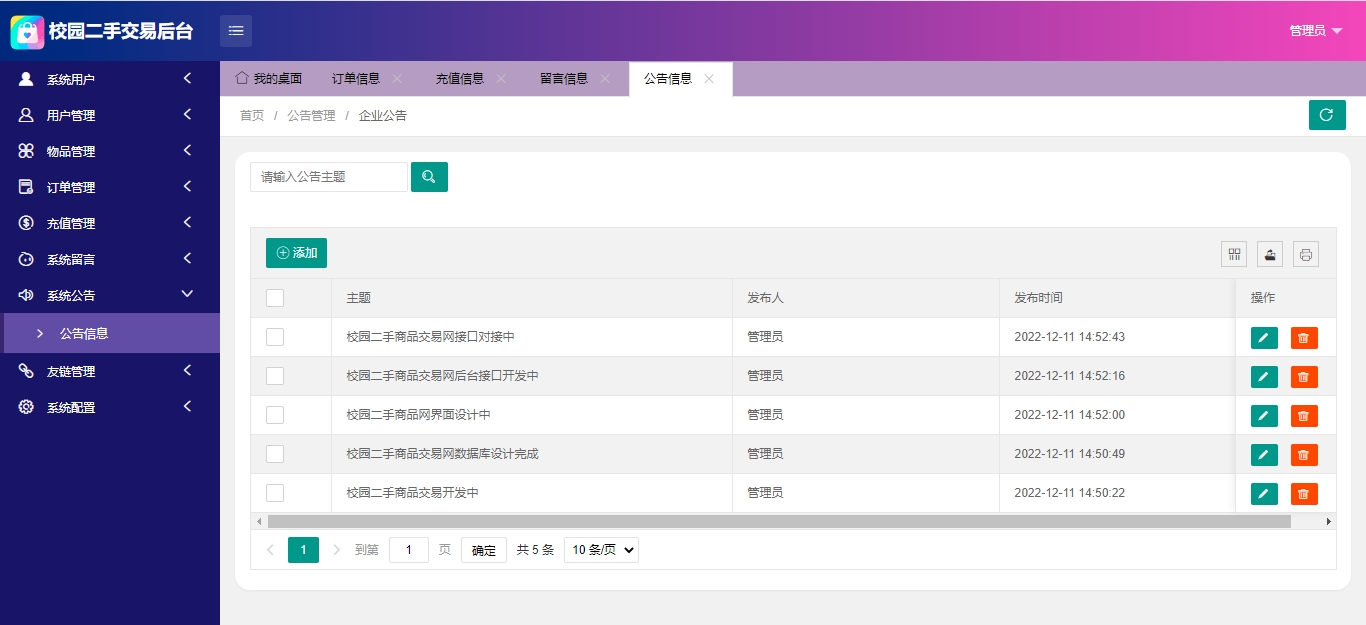
Task: Click the 系统留言 message icon
Action: [x=26, y=259]
